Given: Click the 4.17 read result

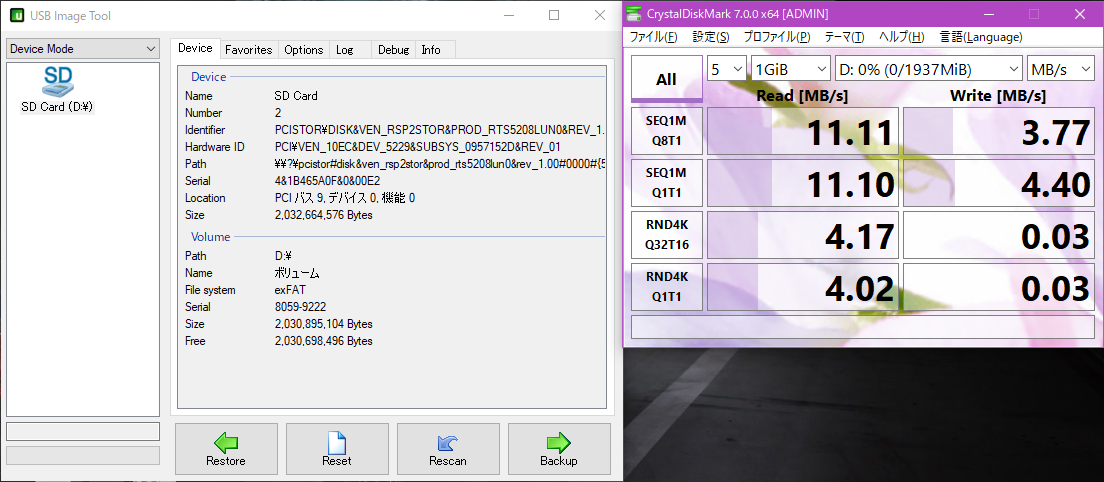Looking at the screenshot, I should tap(803, 235).
